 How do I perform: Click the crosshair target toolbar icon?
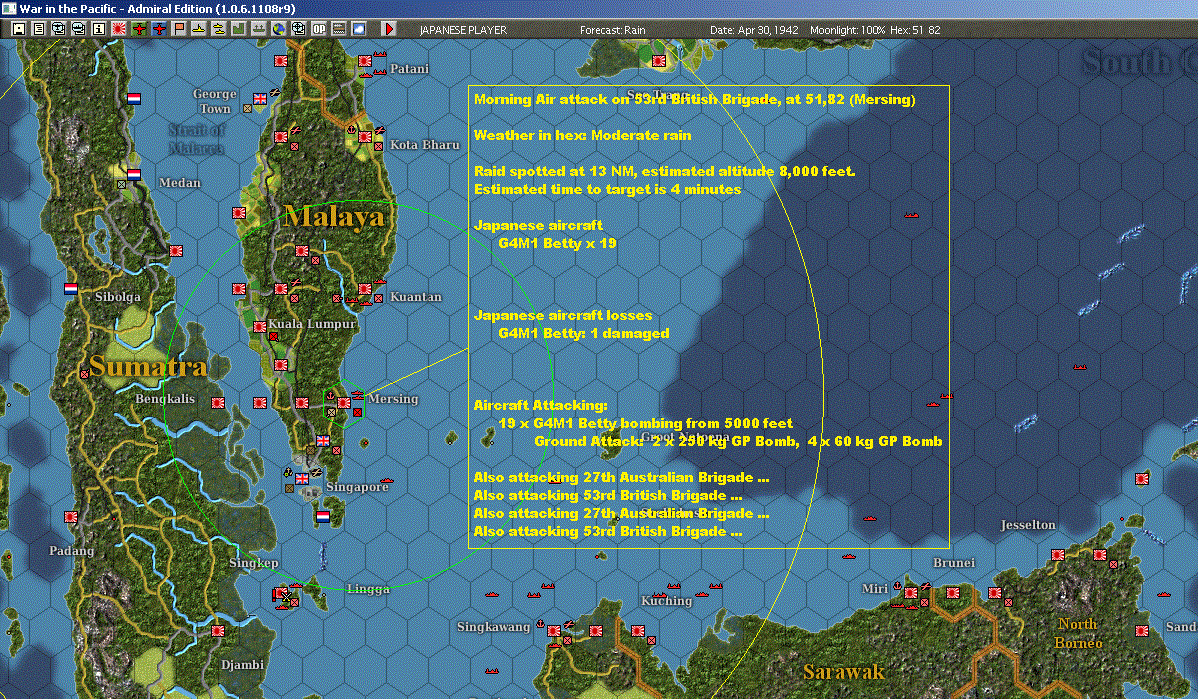299,29
